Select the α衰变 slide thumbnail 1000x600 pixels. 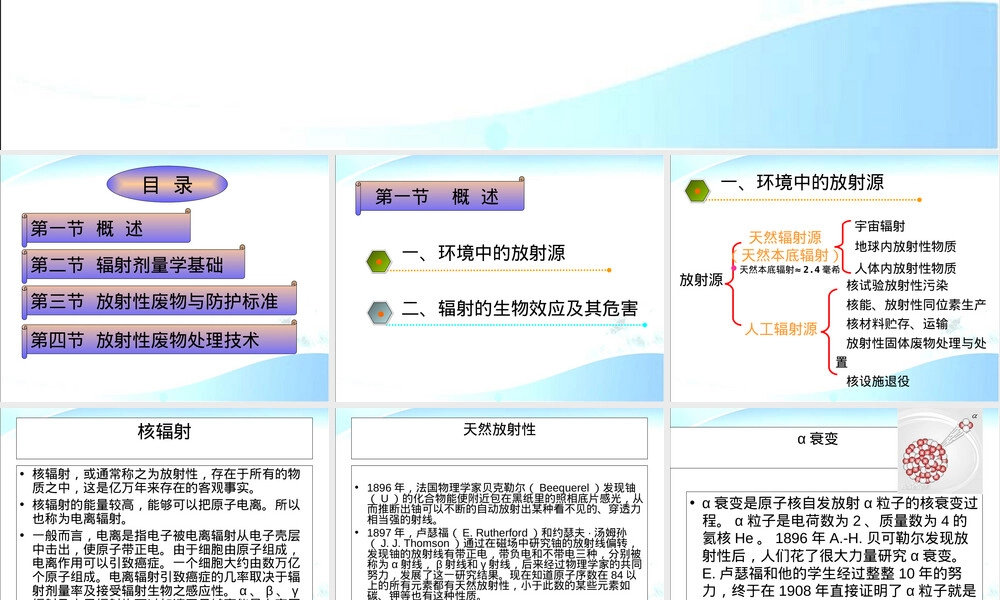coord(834,504)
